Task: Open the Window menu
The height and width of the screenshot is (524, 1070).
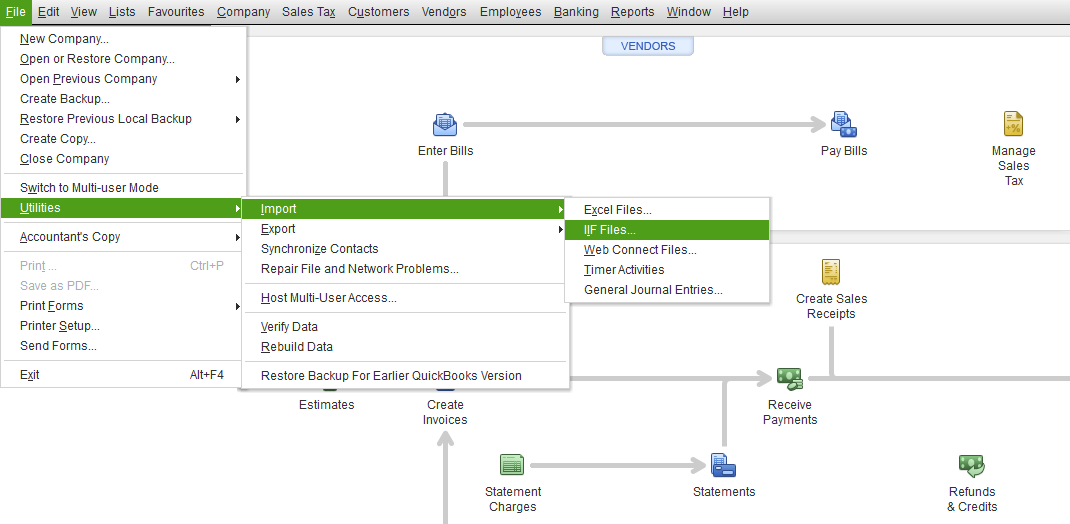Action: [x=689, y=12]
